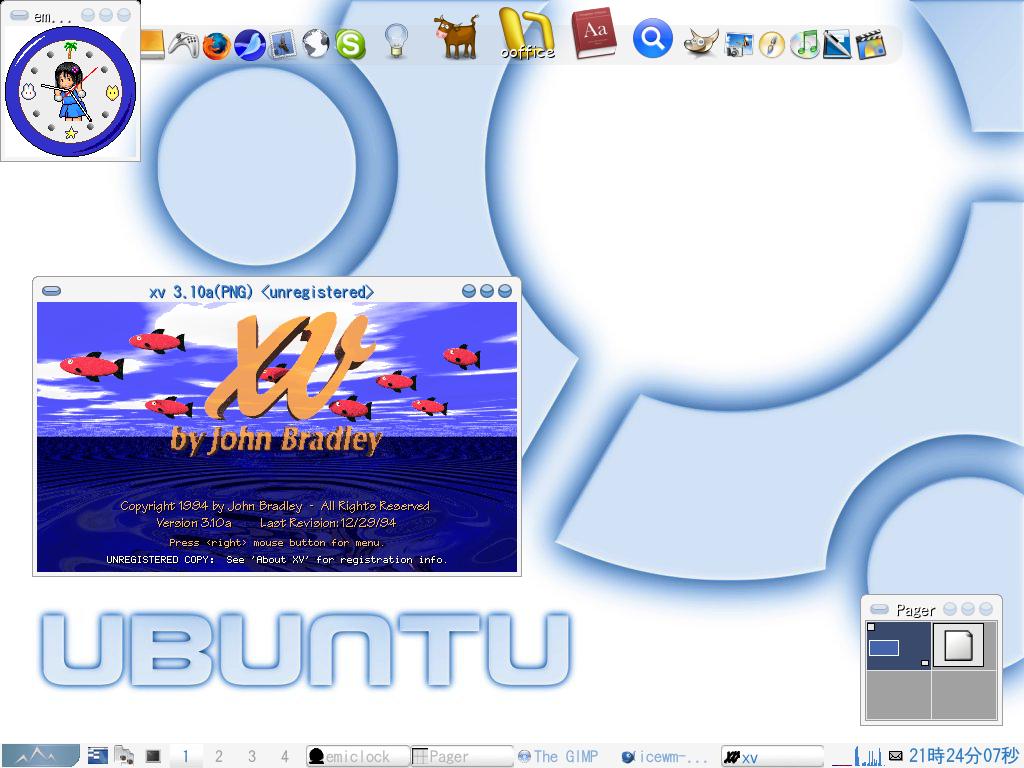Screen dimensions: 1024x768
Task: Open Skype from the dock
Action: [x=352, y=43]
